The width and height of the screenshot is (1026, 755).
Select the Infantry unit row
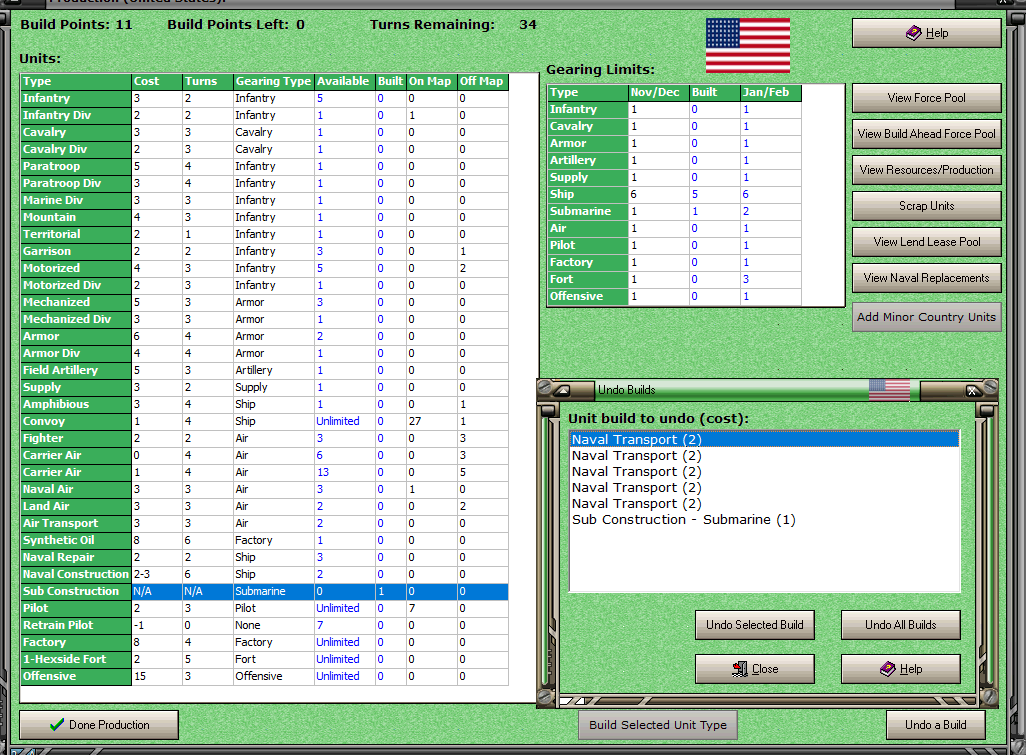point(264,98)
